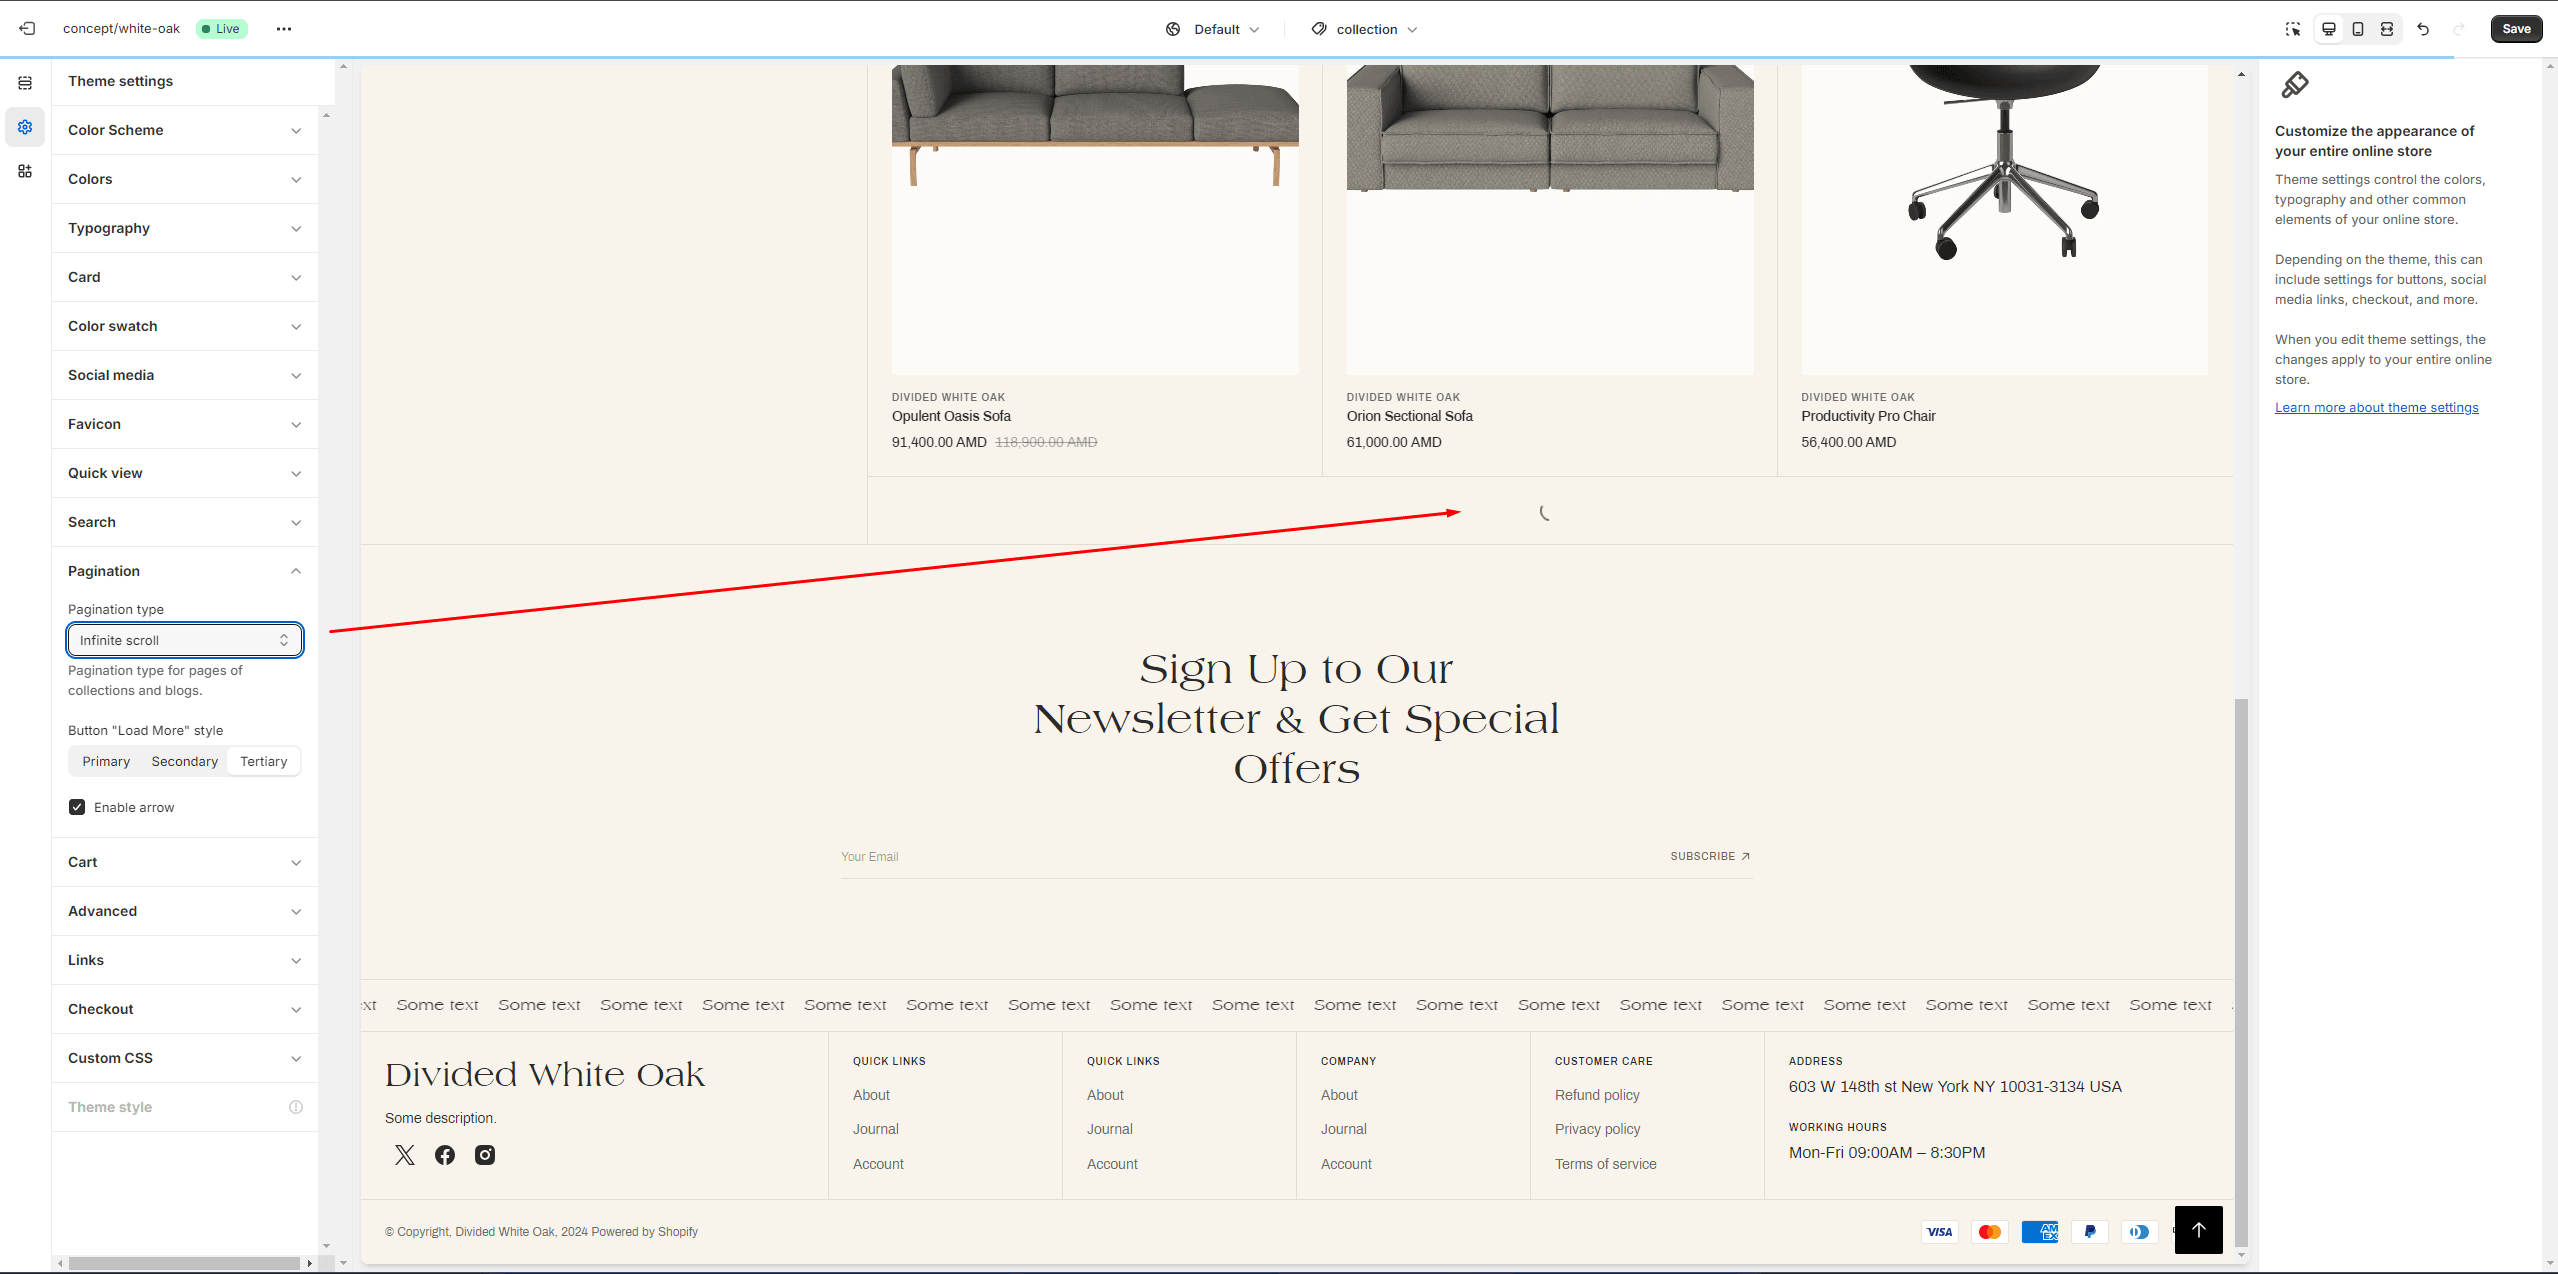Image resolution: width=2558 pixels, height=1274 pixels.
Task: Choose Secondary Load More button style
Action: [184, 761]
